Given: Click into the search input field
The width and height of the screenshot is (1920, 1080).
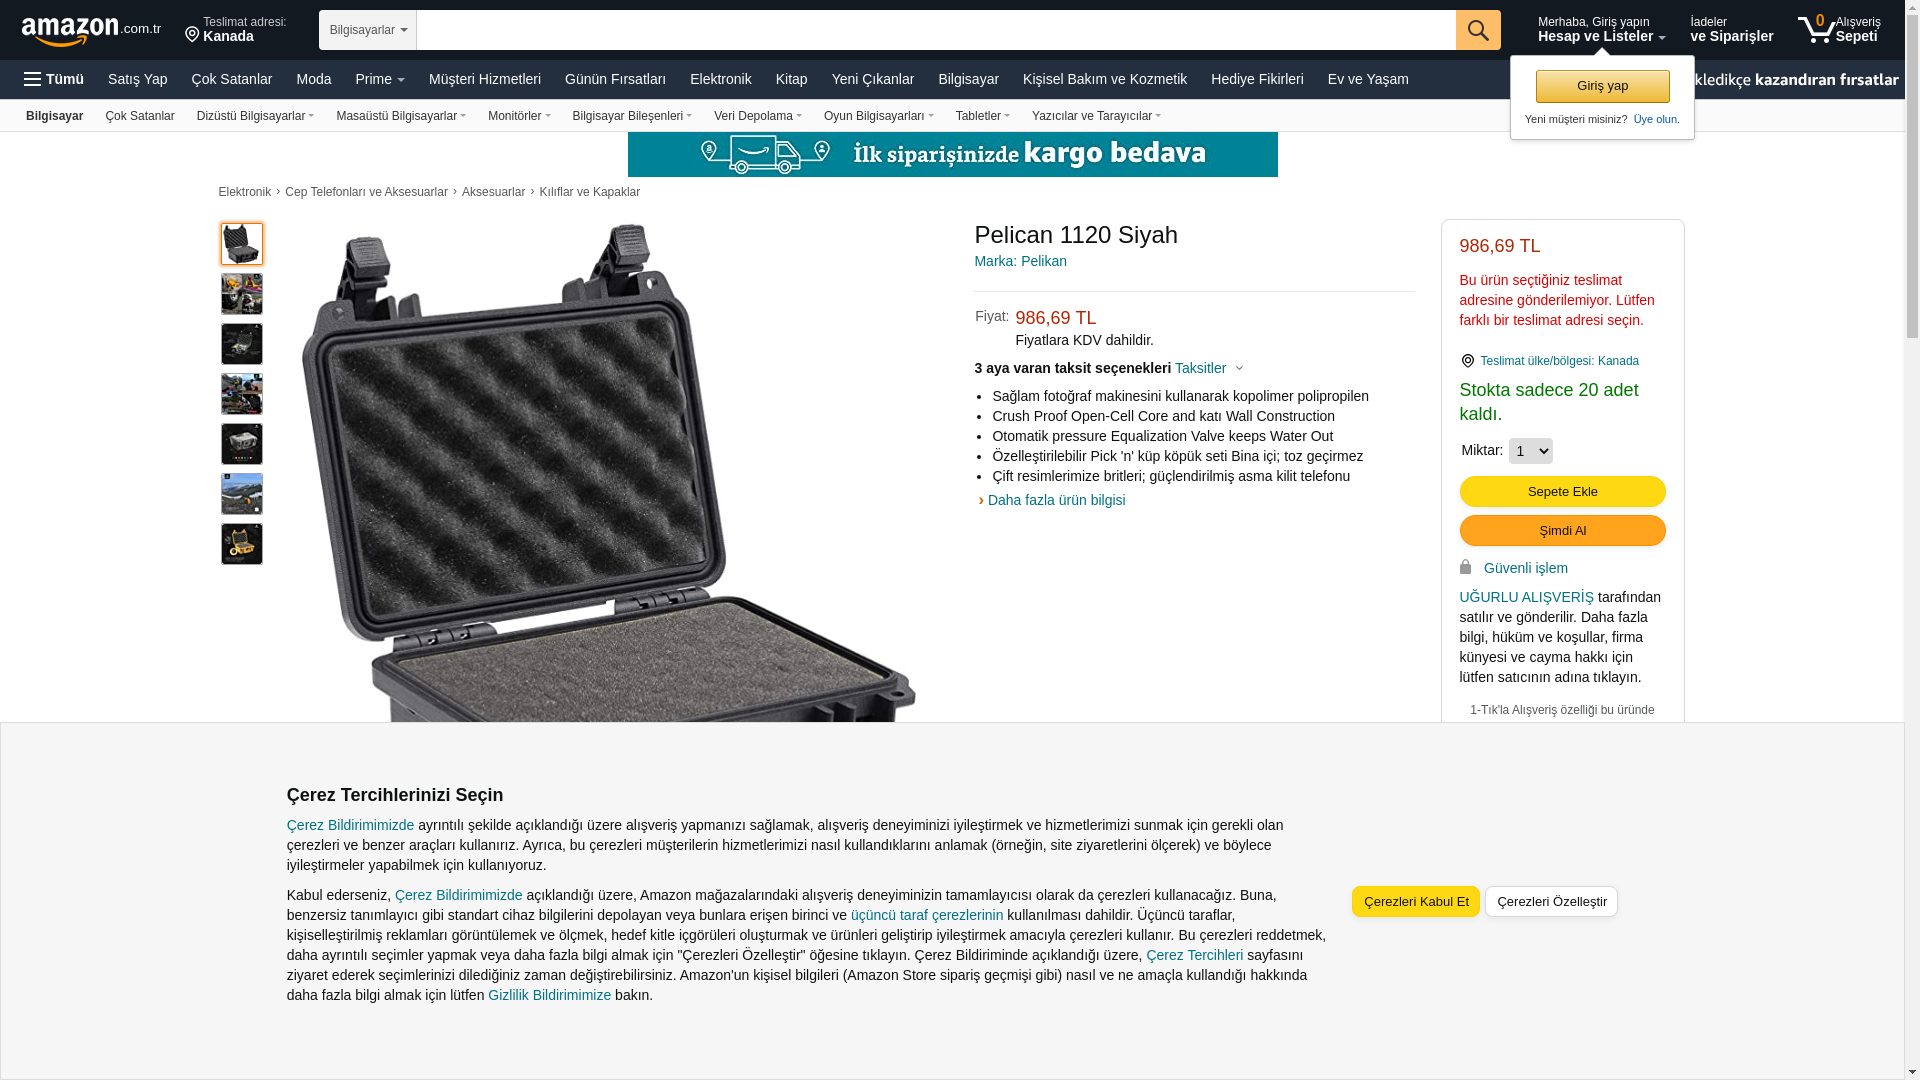Looking at the screenshot, I should (936, 30).
